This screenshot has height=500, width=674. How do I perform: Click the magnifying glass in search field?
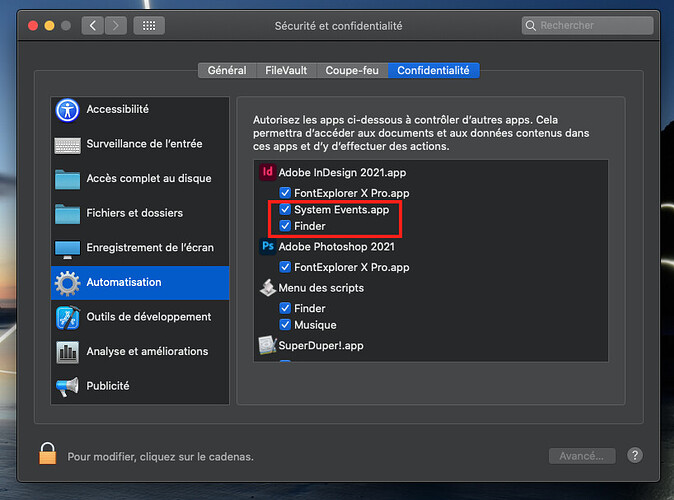point(531,26)
